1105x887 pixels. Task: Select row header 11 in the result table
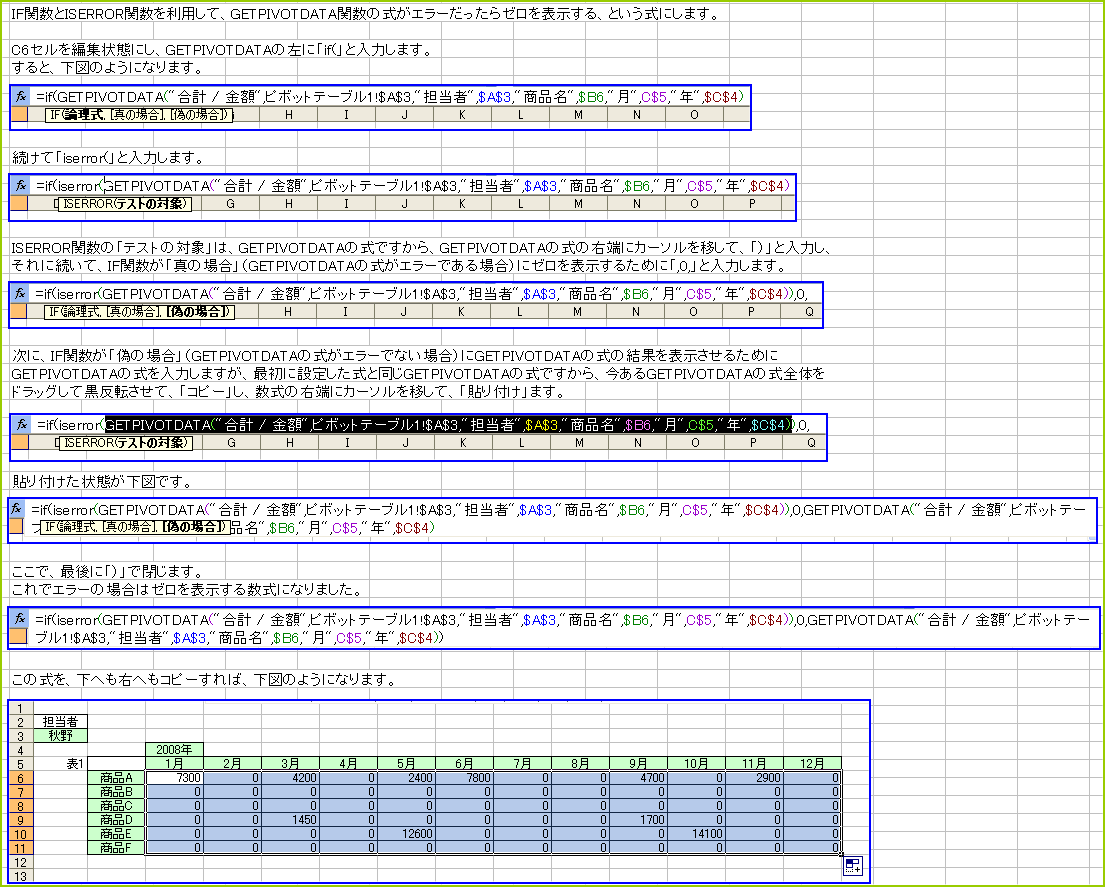(19, 847)
